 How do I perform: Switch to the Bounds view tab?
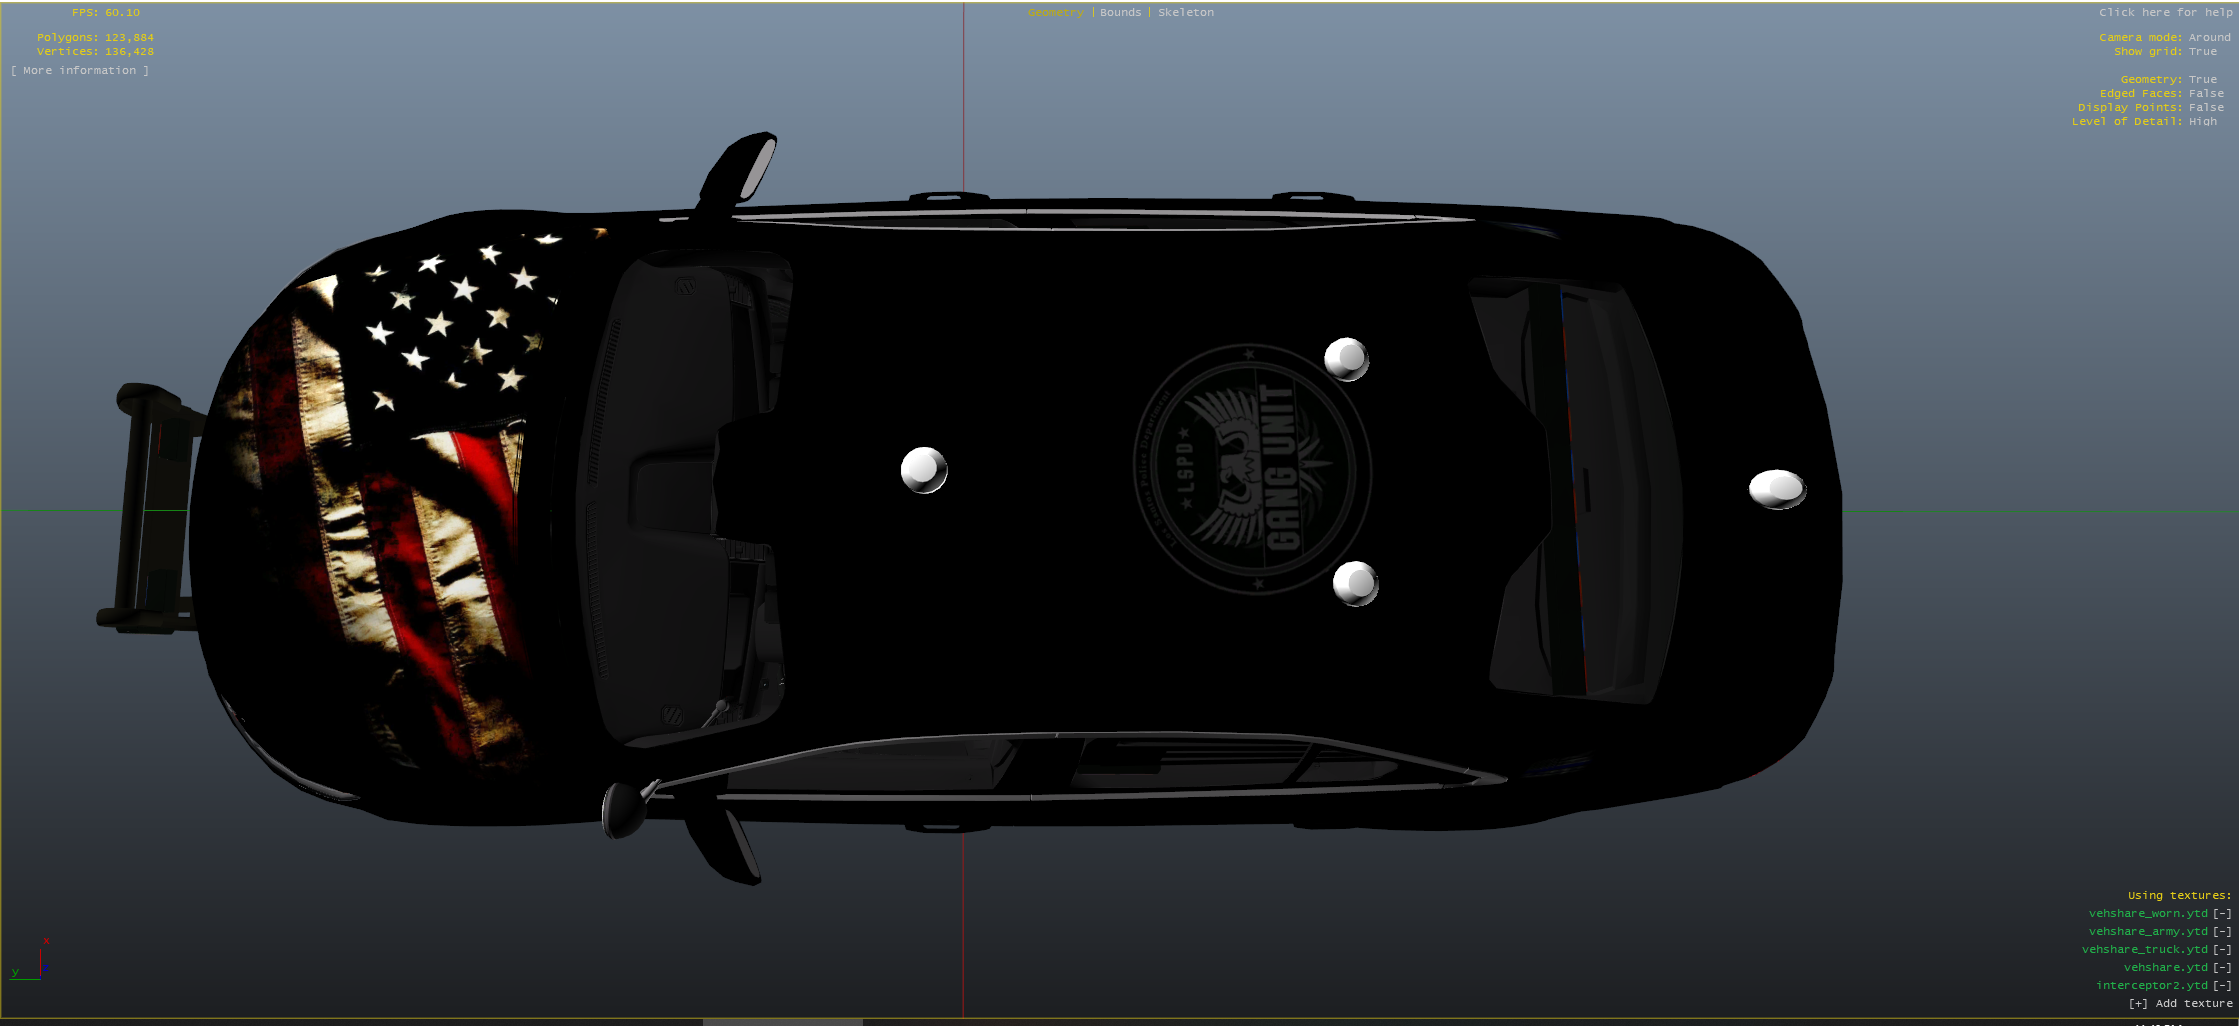(x=1120, y=13)
